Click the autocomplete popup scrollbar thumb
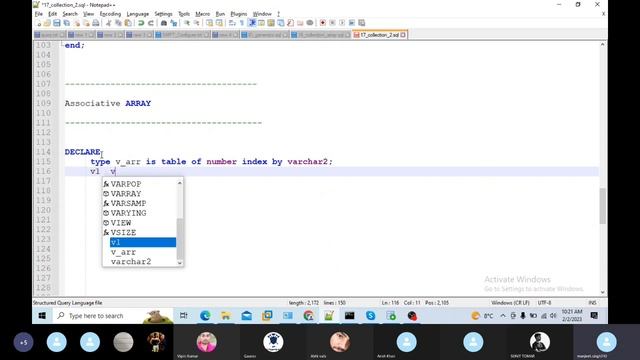Image resolution: width=640 pixels, height=360 pixels. point(180,239)
